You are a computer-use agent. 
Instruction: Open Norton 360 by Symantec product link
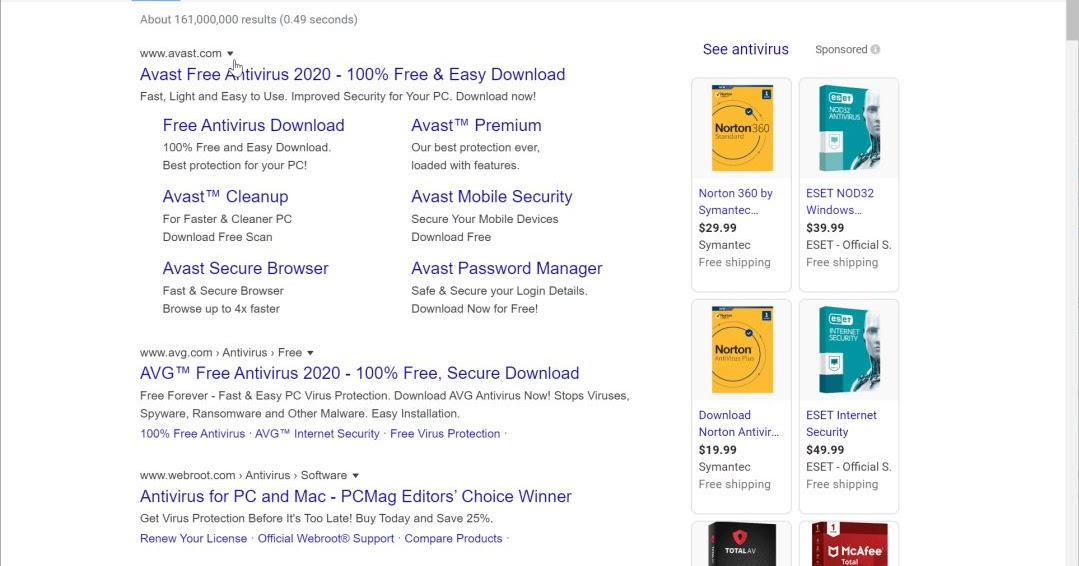[x=735, y=202]
